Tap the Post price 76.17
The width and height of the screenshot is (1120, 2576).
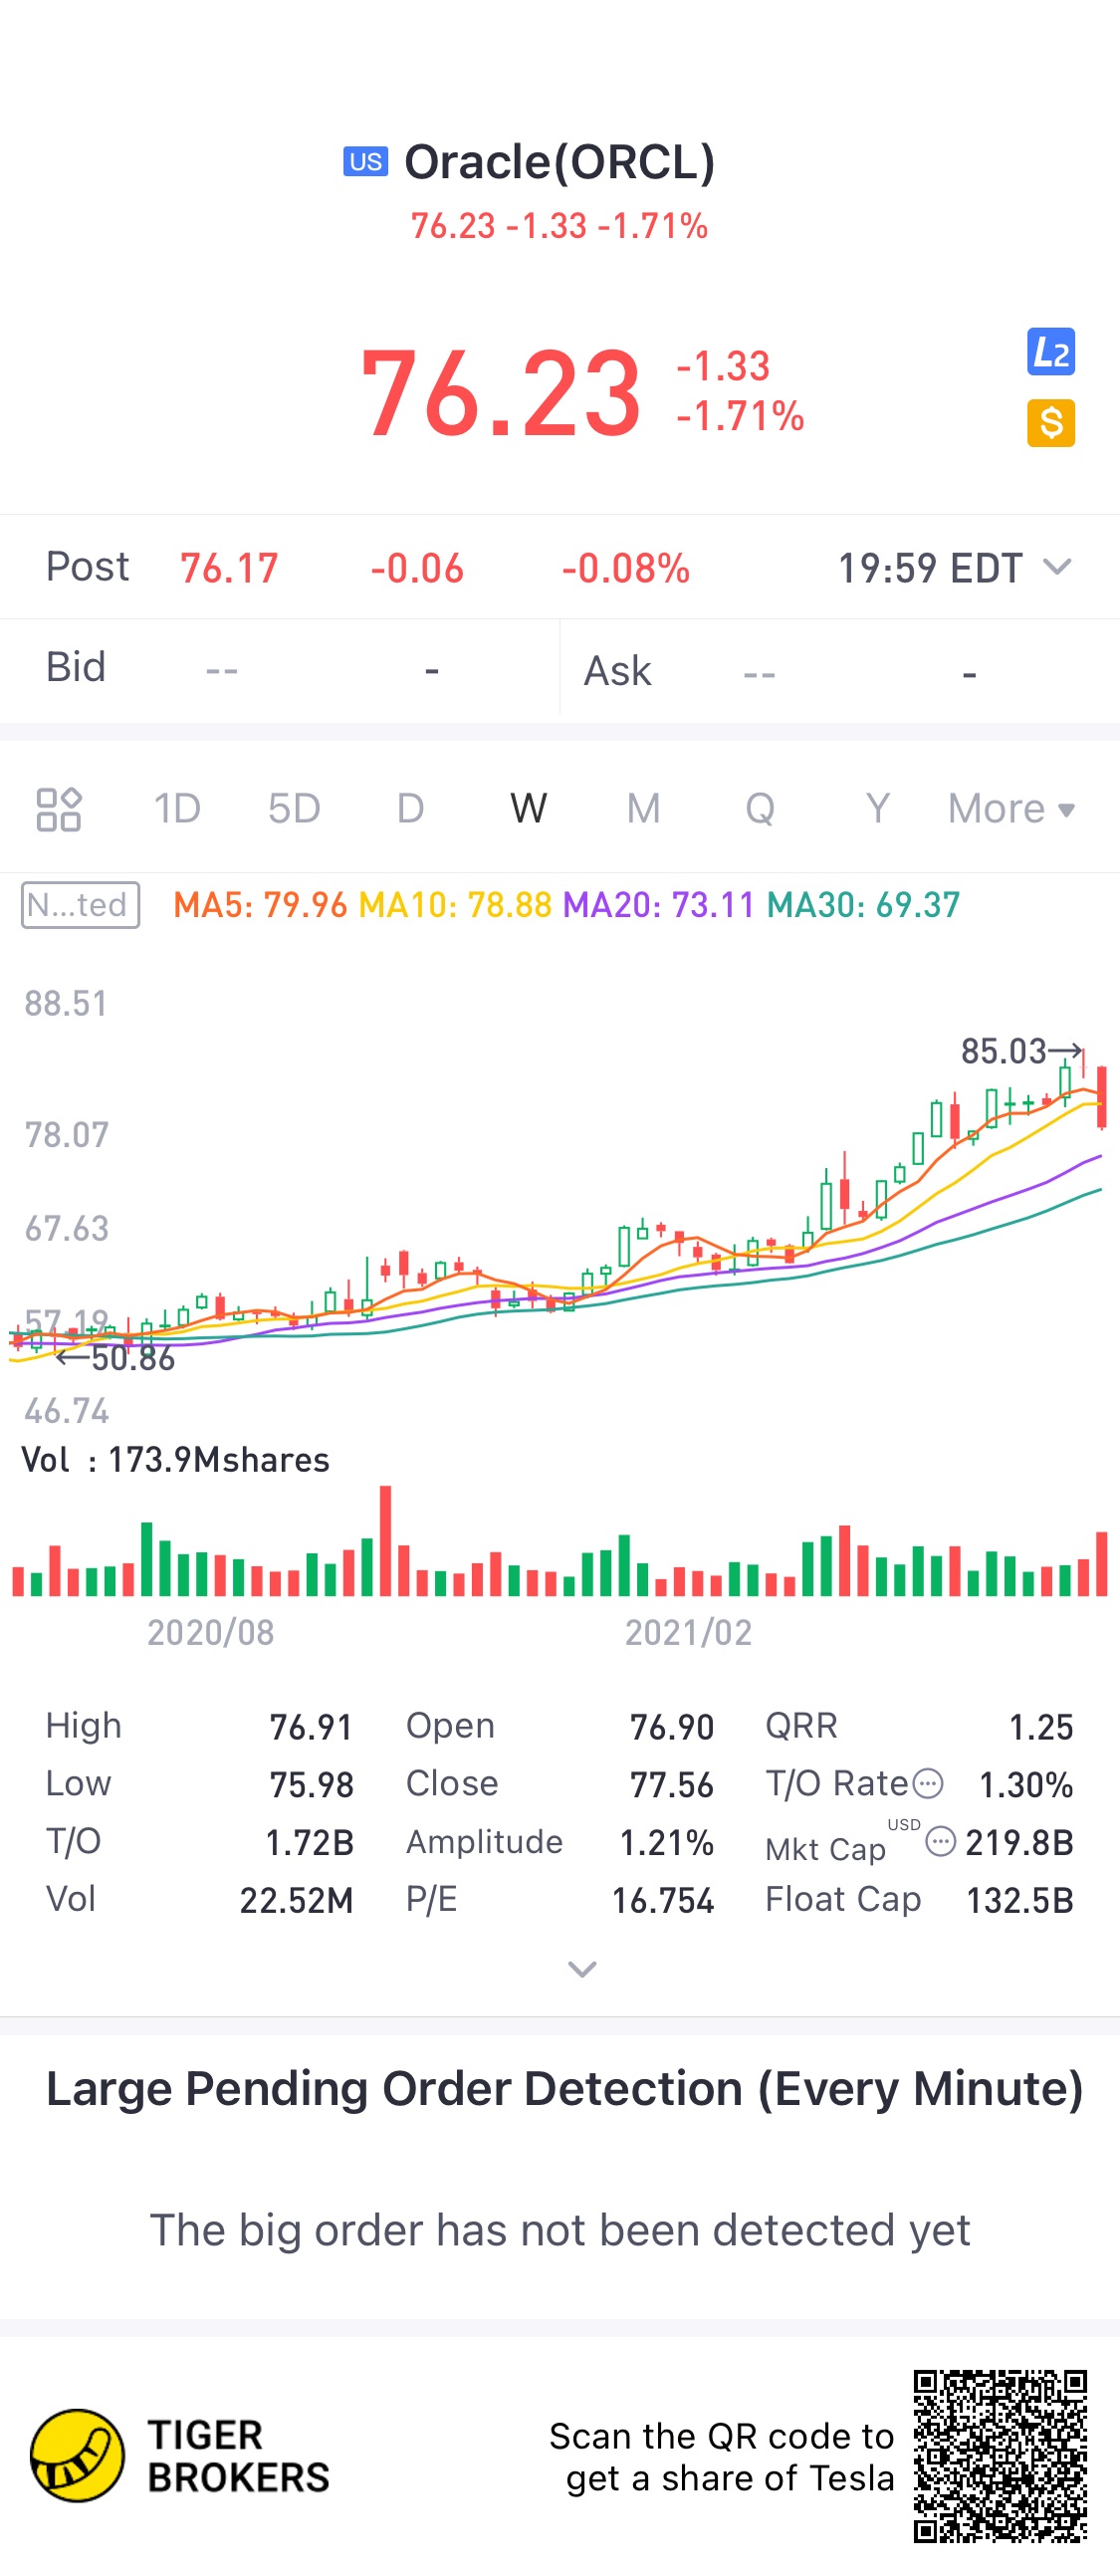point(229,568)
